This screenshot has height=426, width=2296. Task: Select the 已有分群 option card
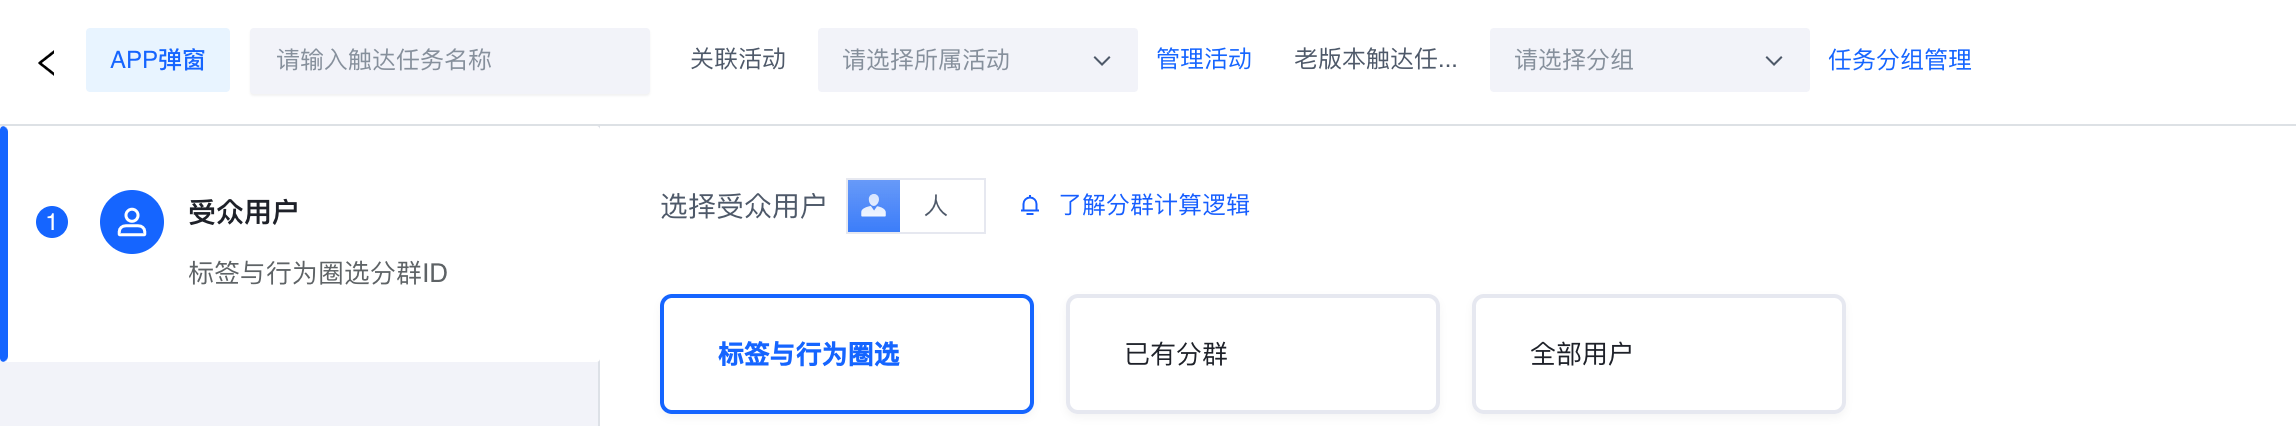[1252, 354]
